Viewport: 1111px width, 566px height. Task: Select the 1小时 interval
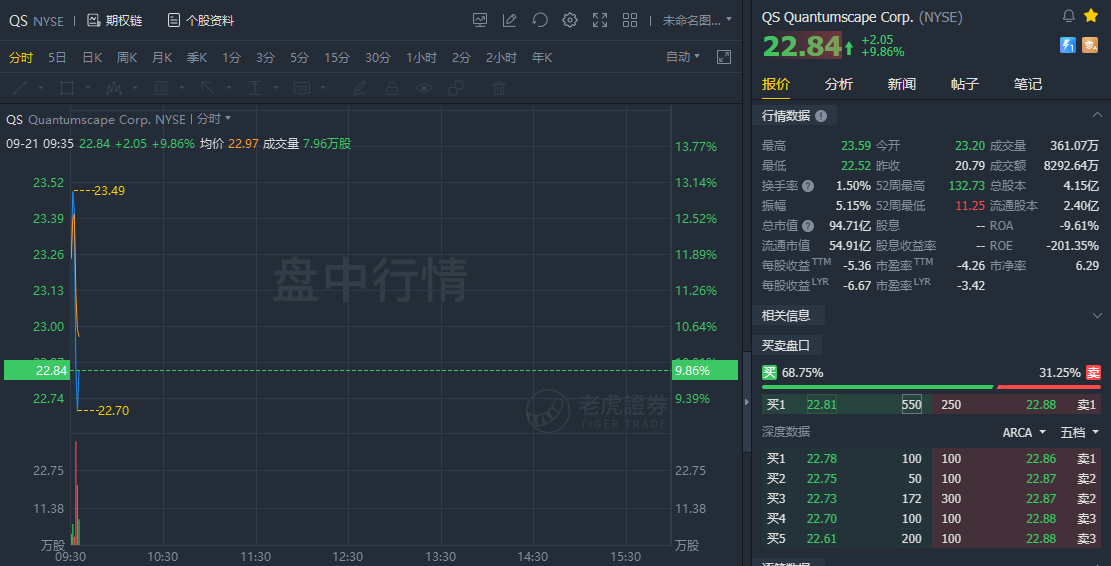tap(421, 58)
